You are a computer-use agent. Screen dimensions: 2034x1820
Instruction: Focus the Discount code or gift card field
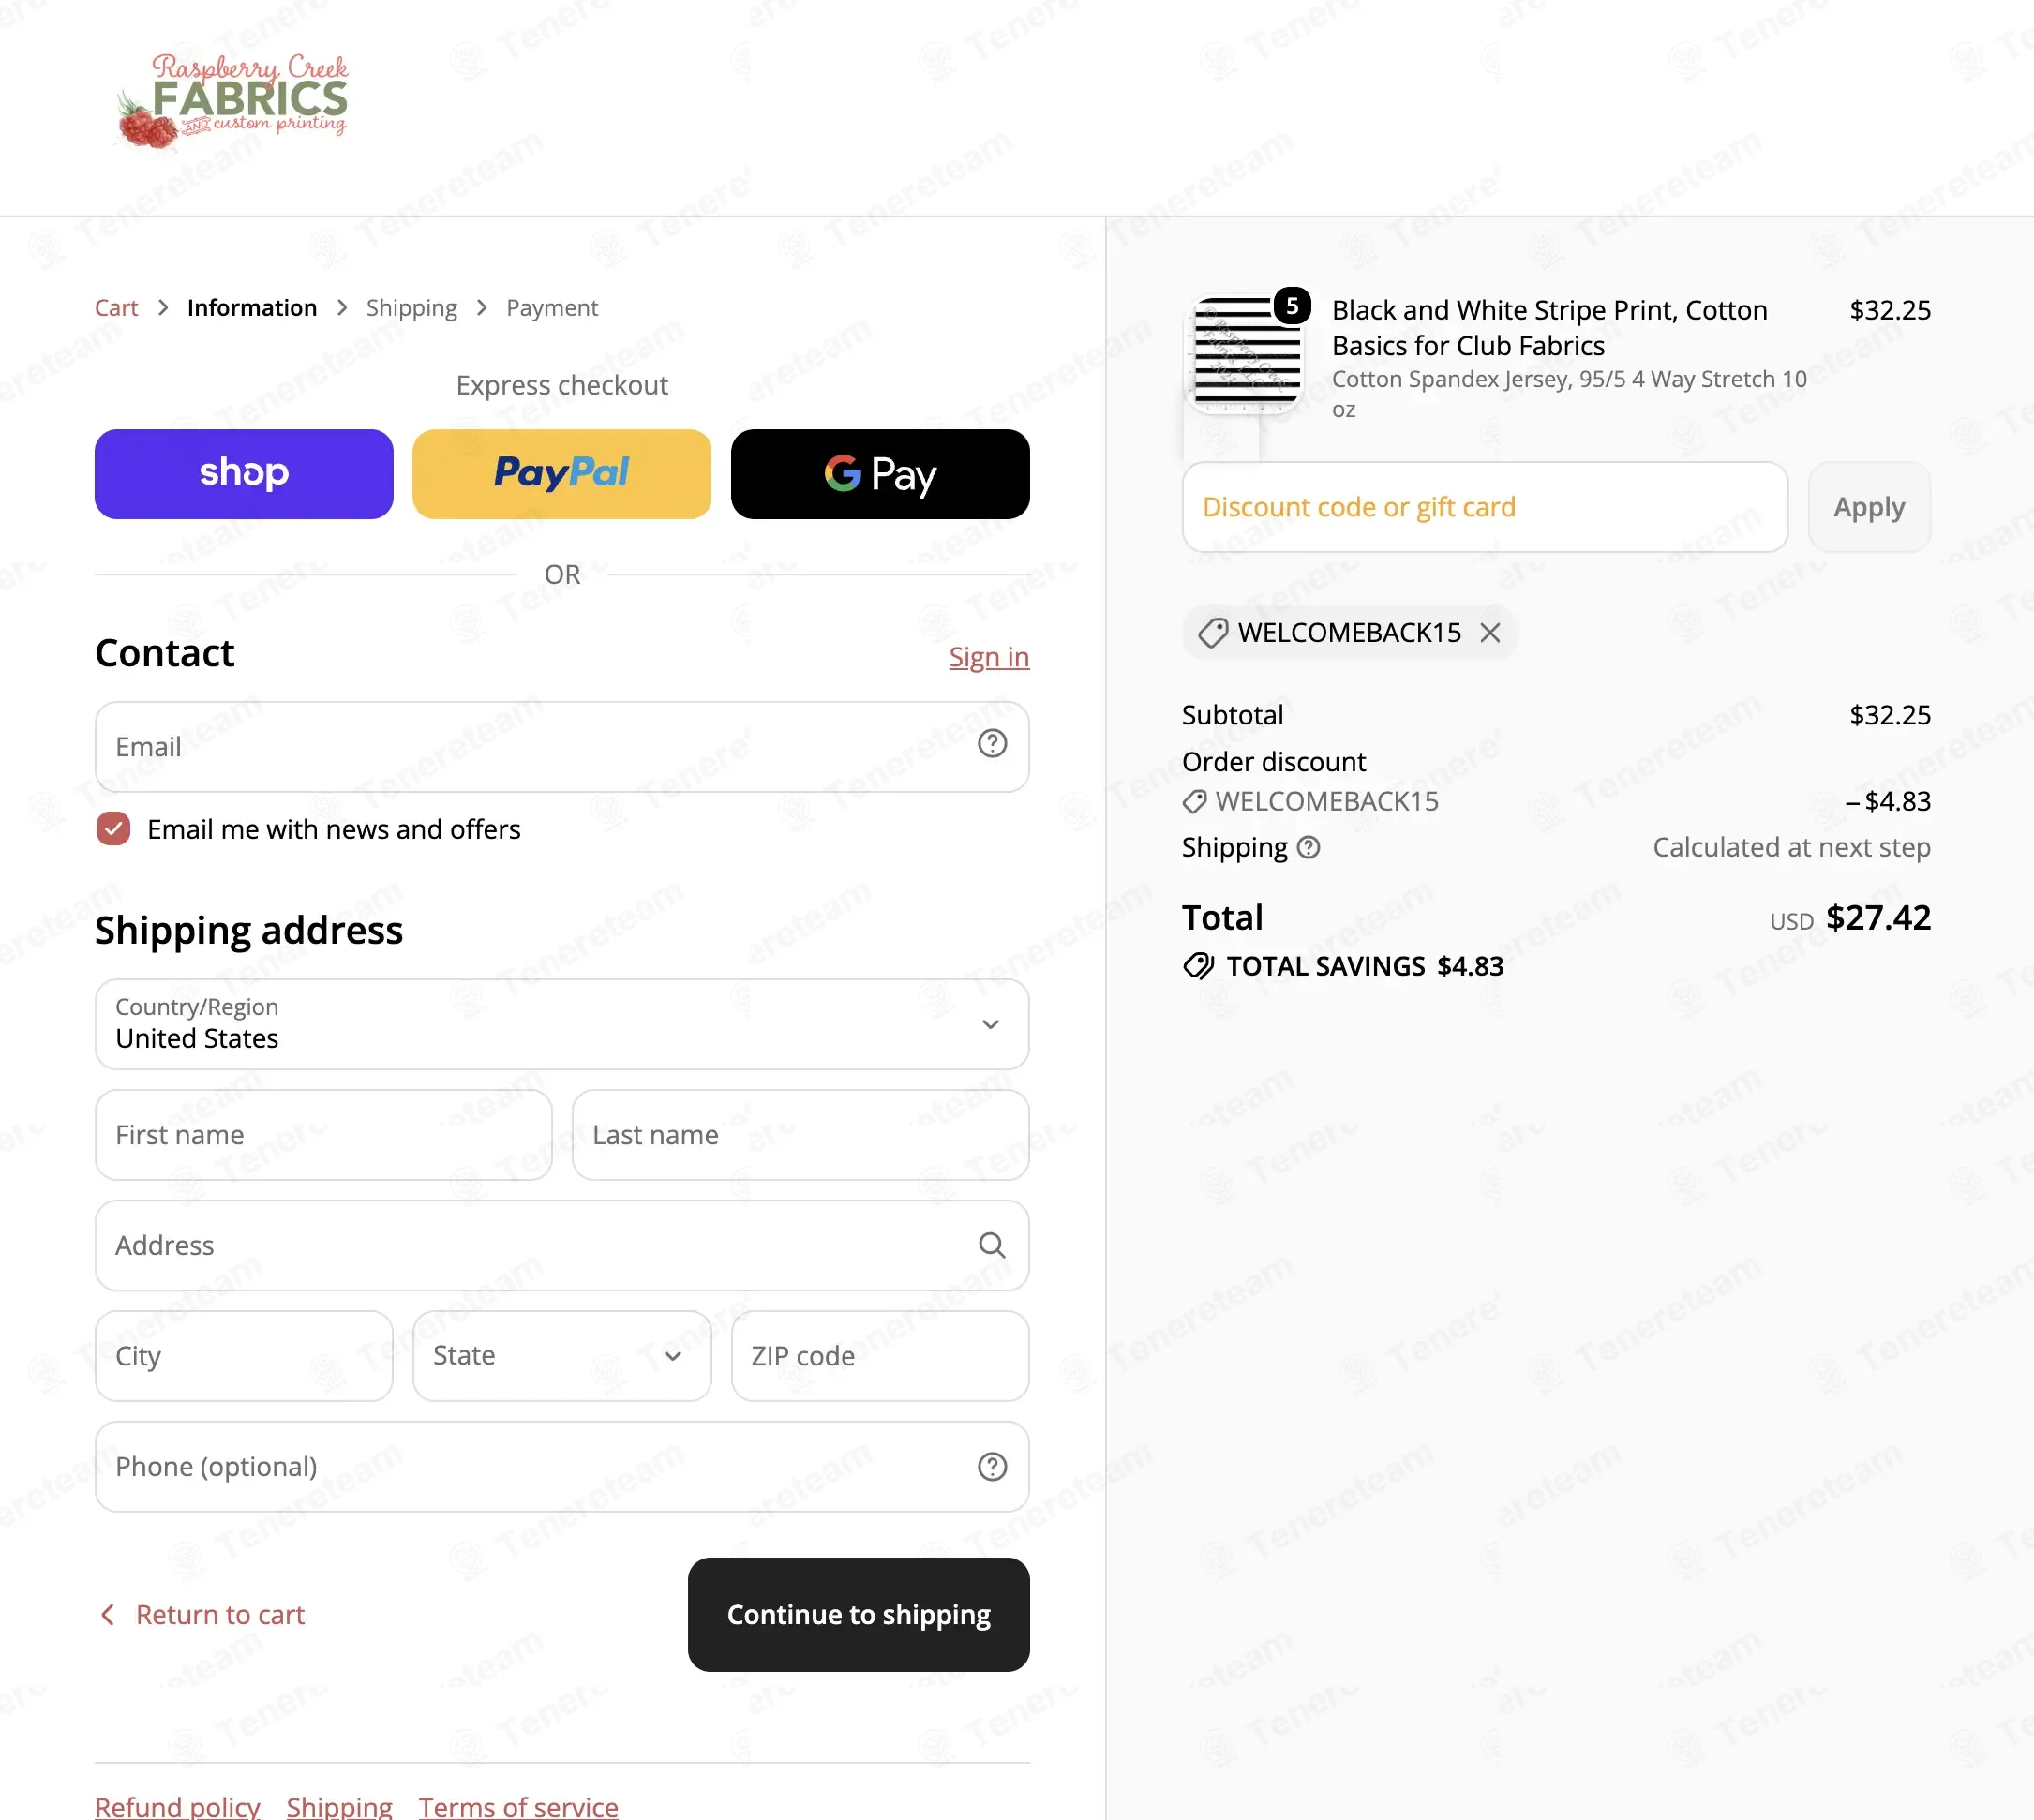tap(1485, 507)
